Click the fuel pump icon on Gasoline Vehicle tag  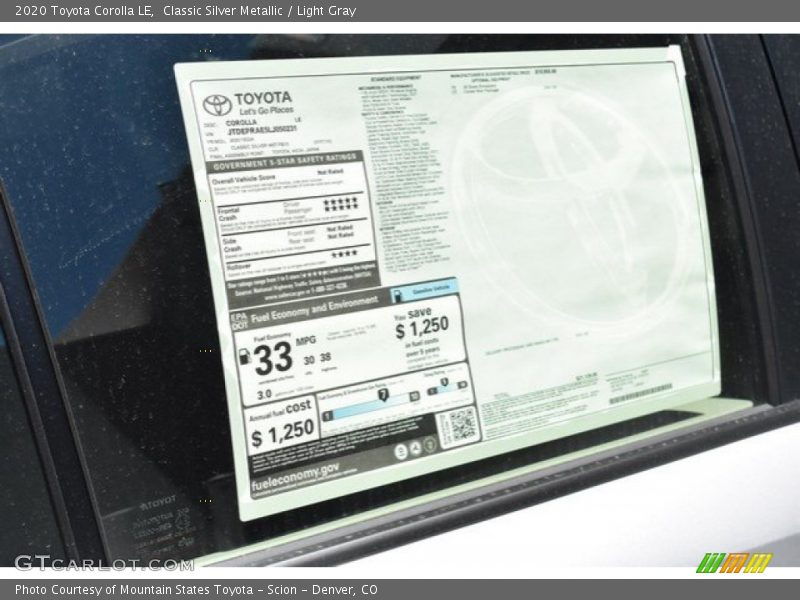[x=398, y=296]
